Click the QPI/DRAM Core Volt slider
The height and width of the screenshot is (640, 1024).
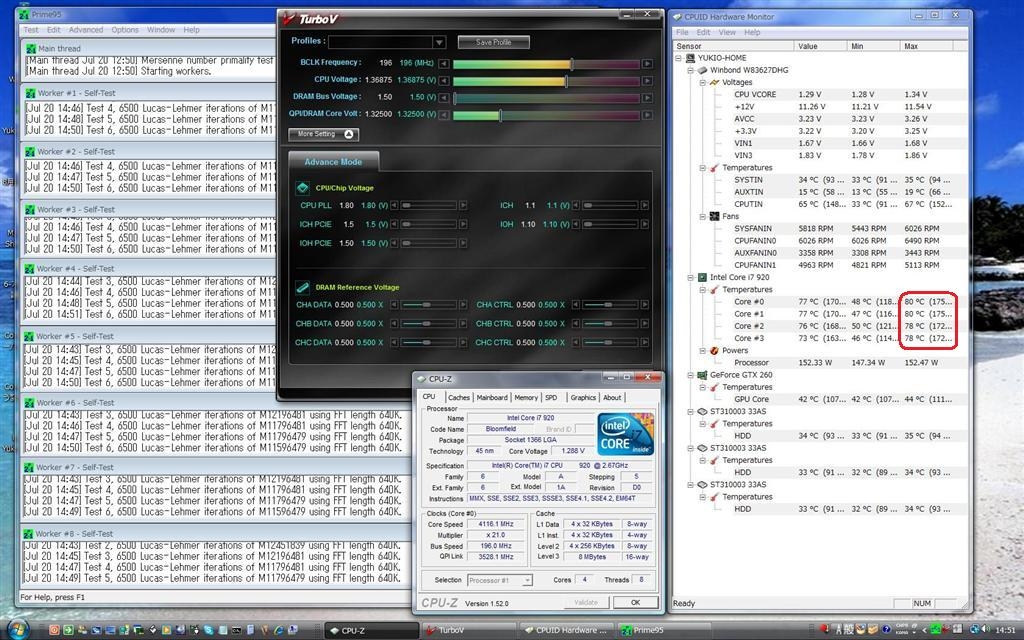[x=546, y=116]
